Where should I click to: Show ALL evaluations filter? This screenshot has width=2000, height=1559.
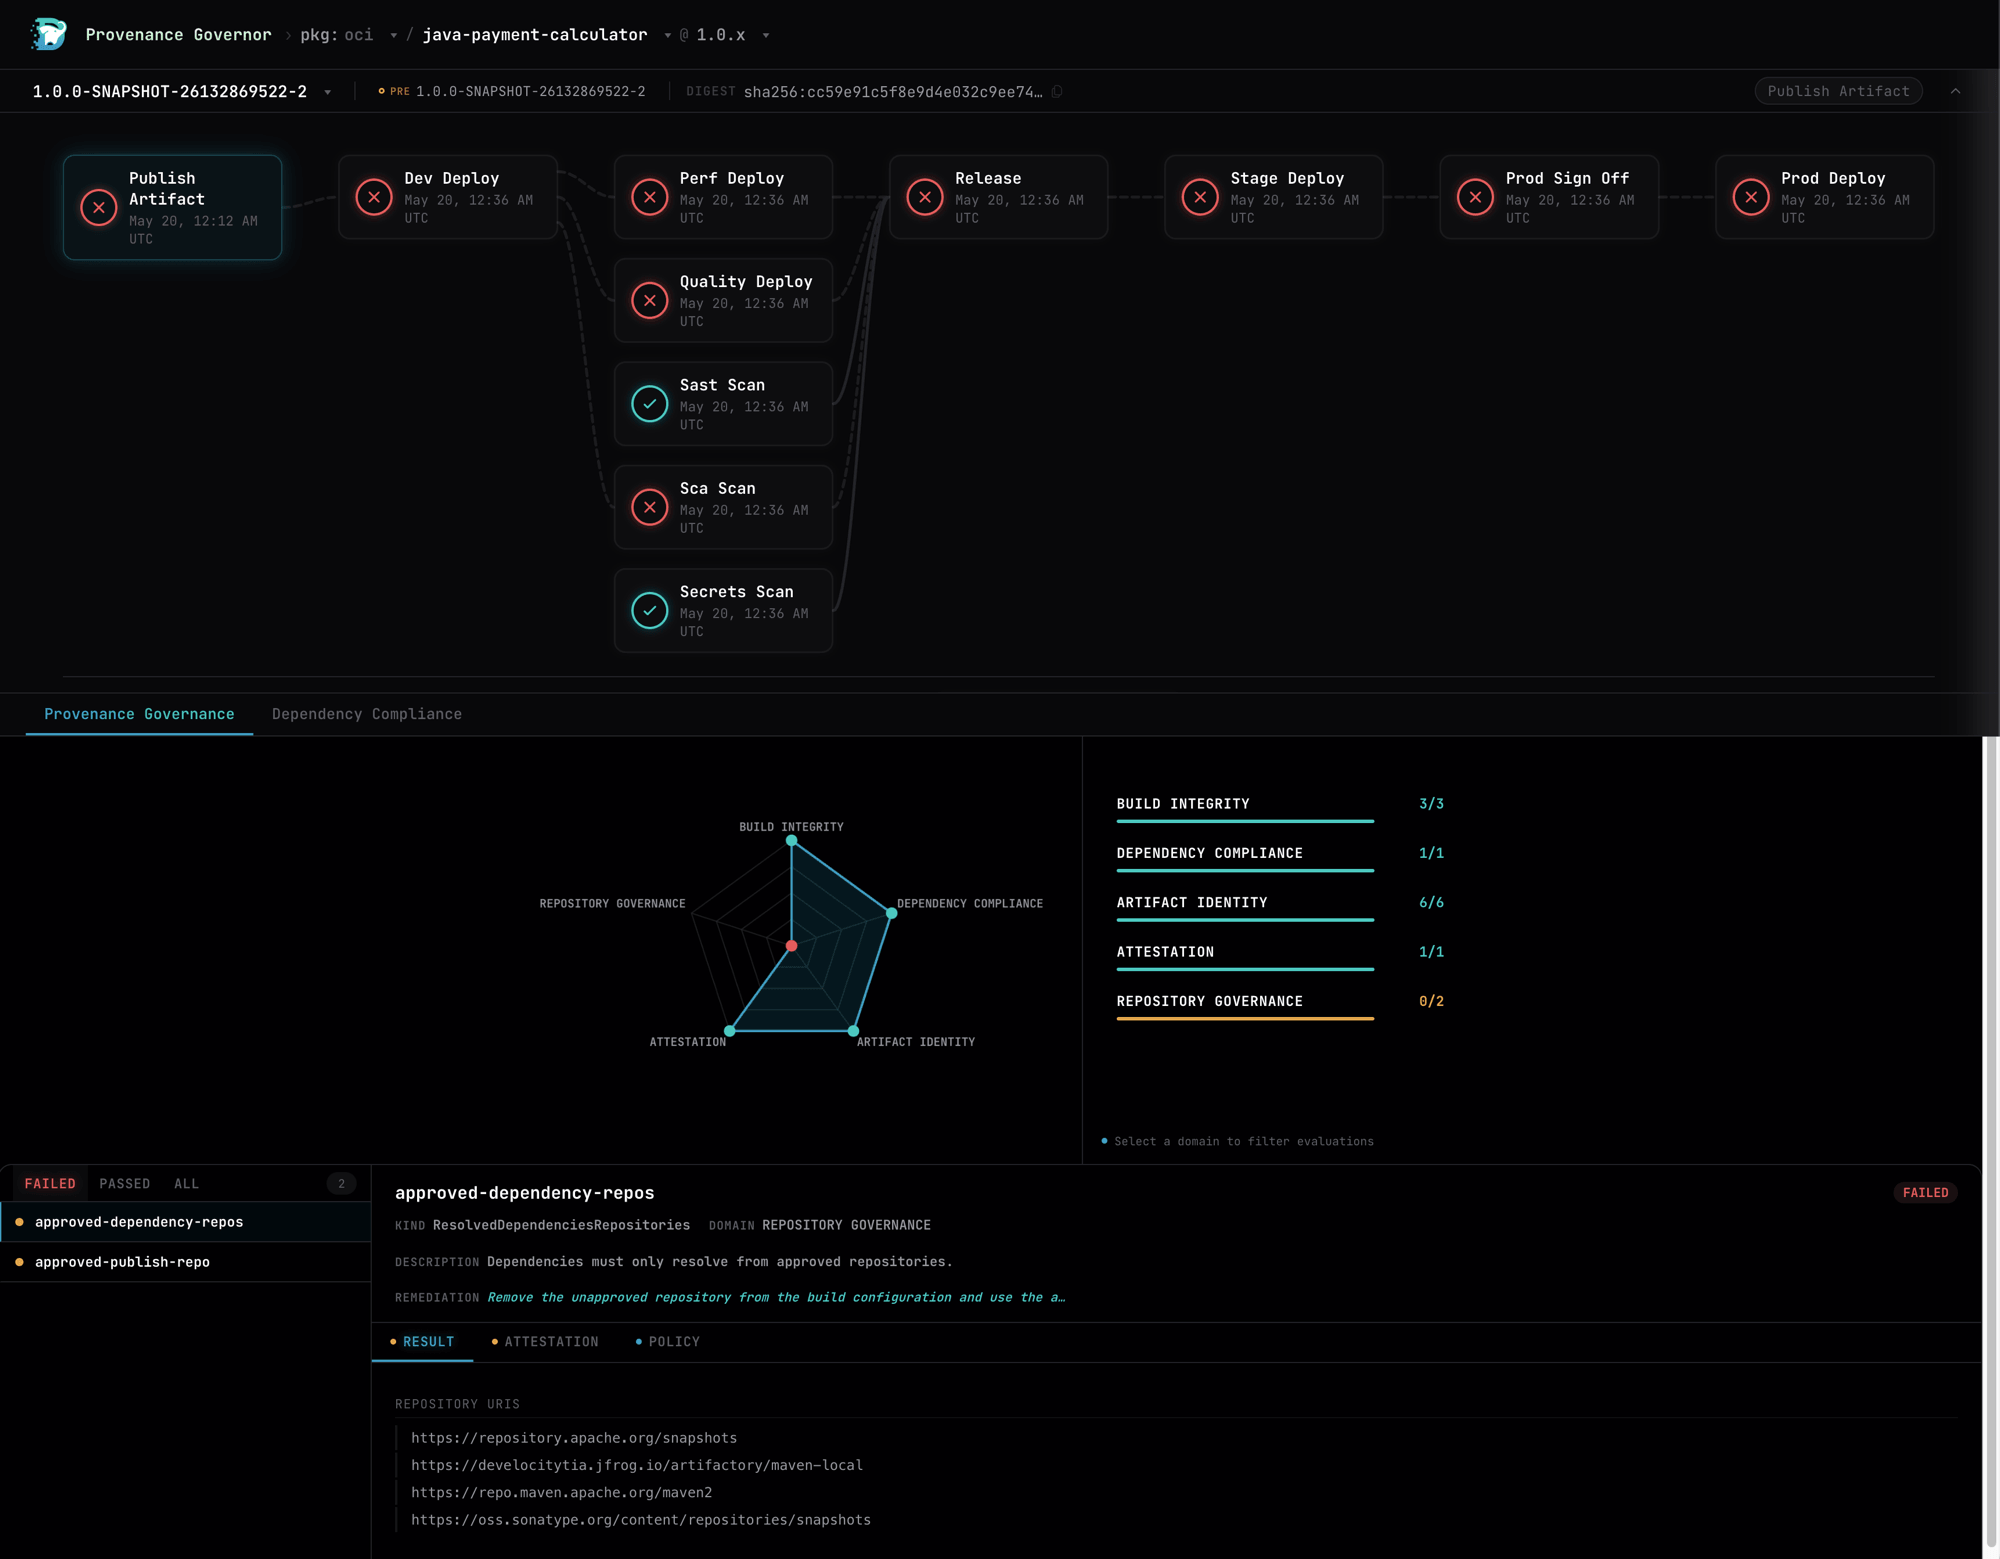pos(186,1183)
